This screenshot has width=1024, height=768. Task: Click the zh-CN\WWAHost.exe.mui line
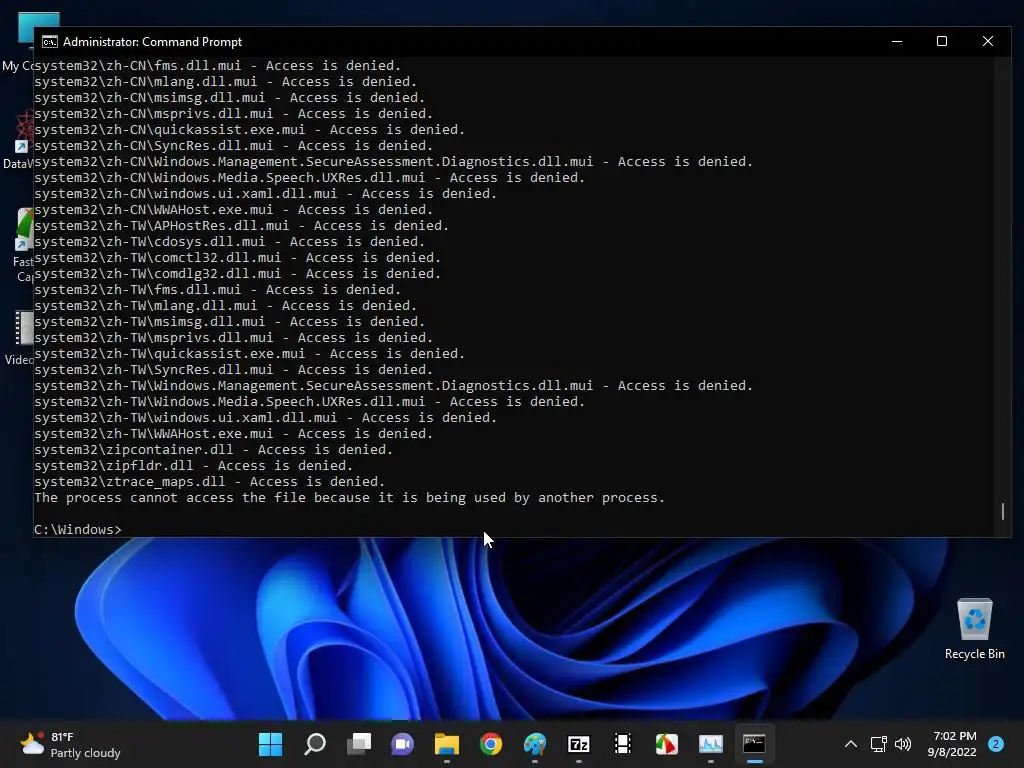click(233, 210)
